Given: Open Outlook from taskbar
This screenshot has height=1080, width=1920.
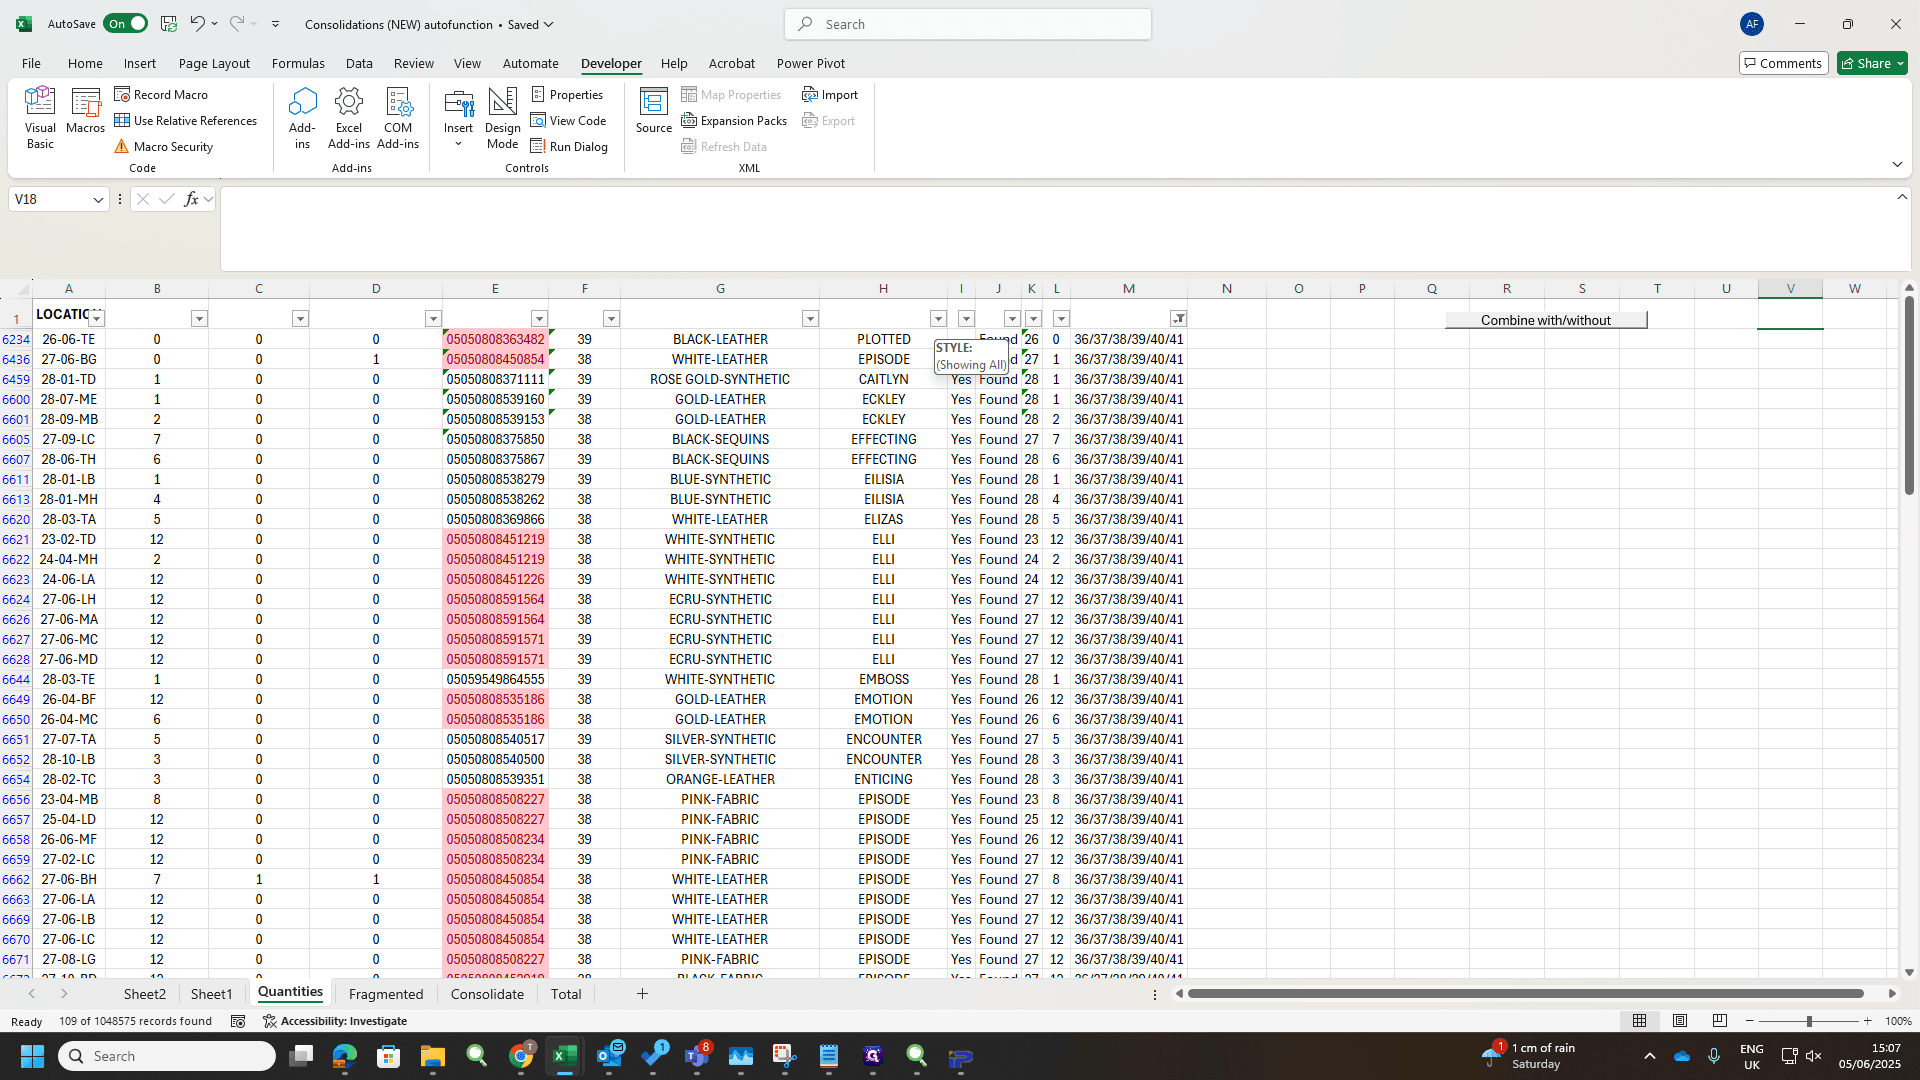Looking at the screenshot, I should coord(609,1056).
